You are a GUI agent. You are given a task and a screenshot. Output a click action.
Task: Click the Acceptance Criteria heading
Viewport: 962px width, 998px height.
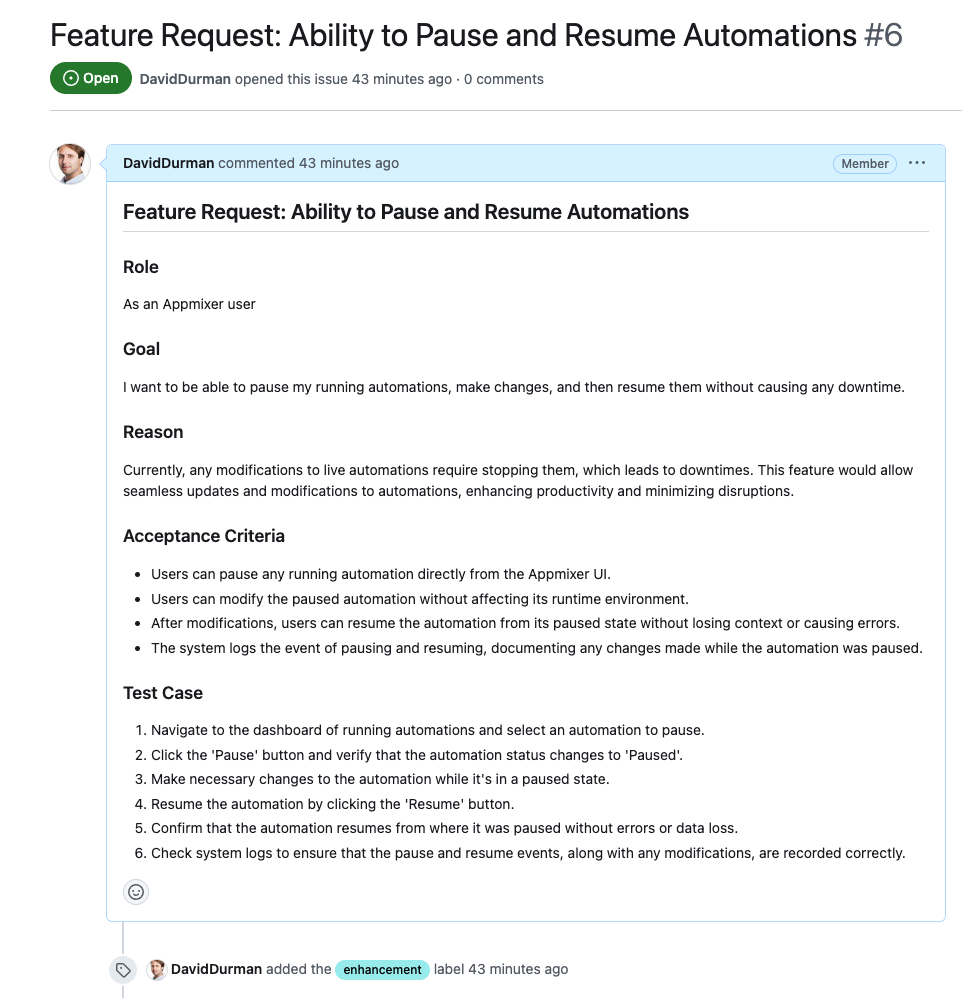[204, 536]
